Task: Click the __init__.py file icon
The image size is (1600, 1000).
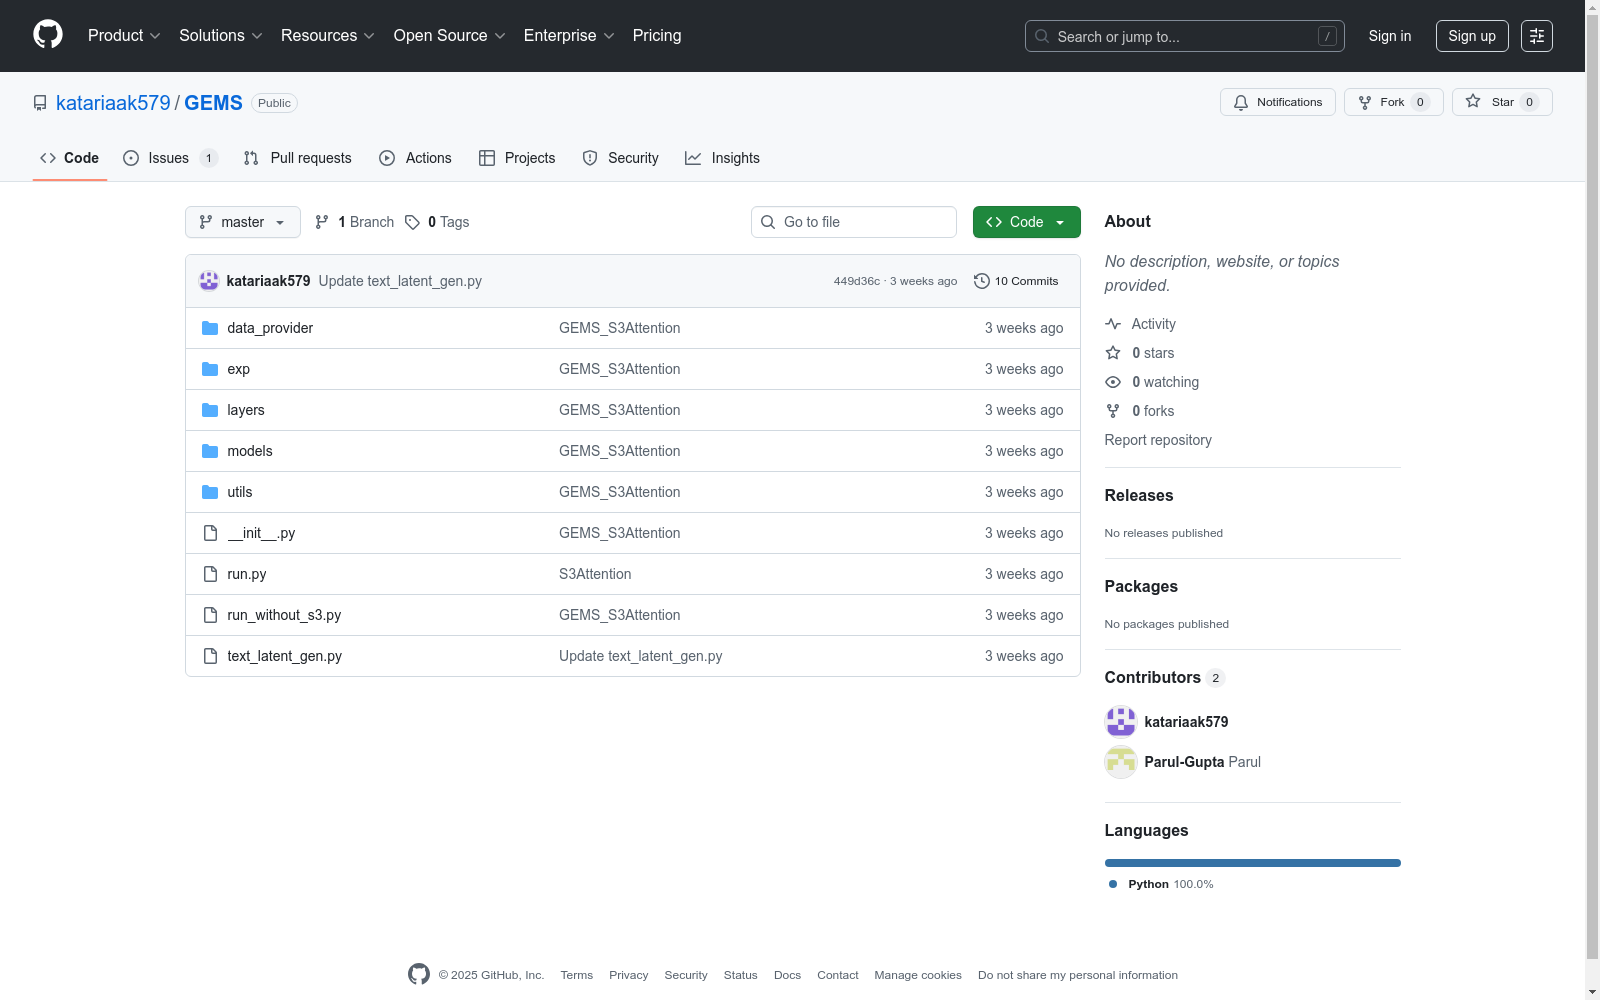Action: 210,533
